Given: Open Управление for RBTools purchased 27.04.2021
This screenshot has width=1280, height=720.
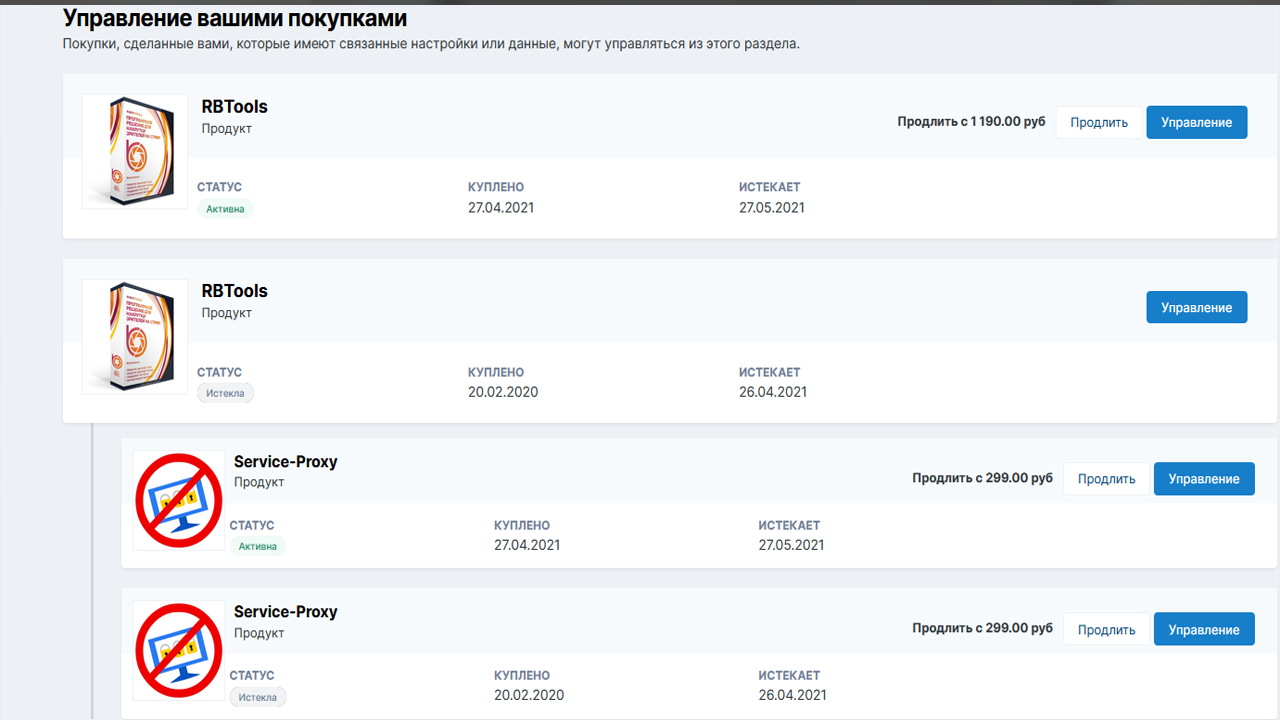Looking at the screenshot, I should (x=1196, y=122).
